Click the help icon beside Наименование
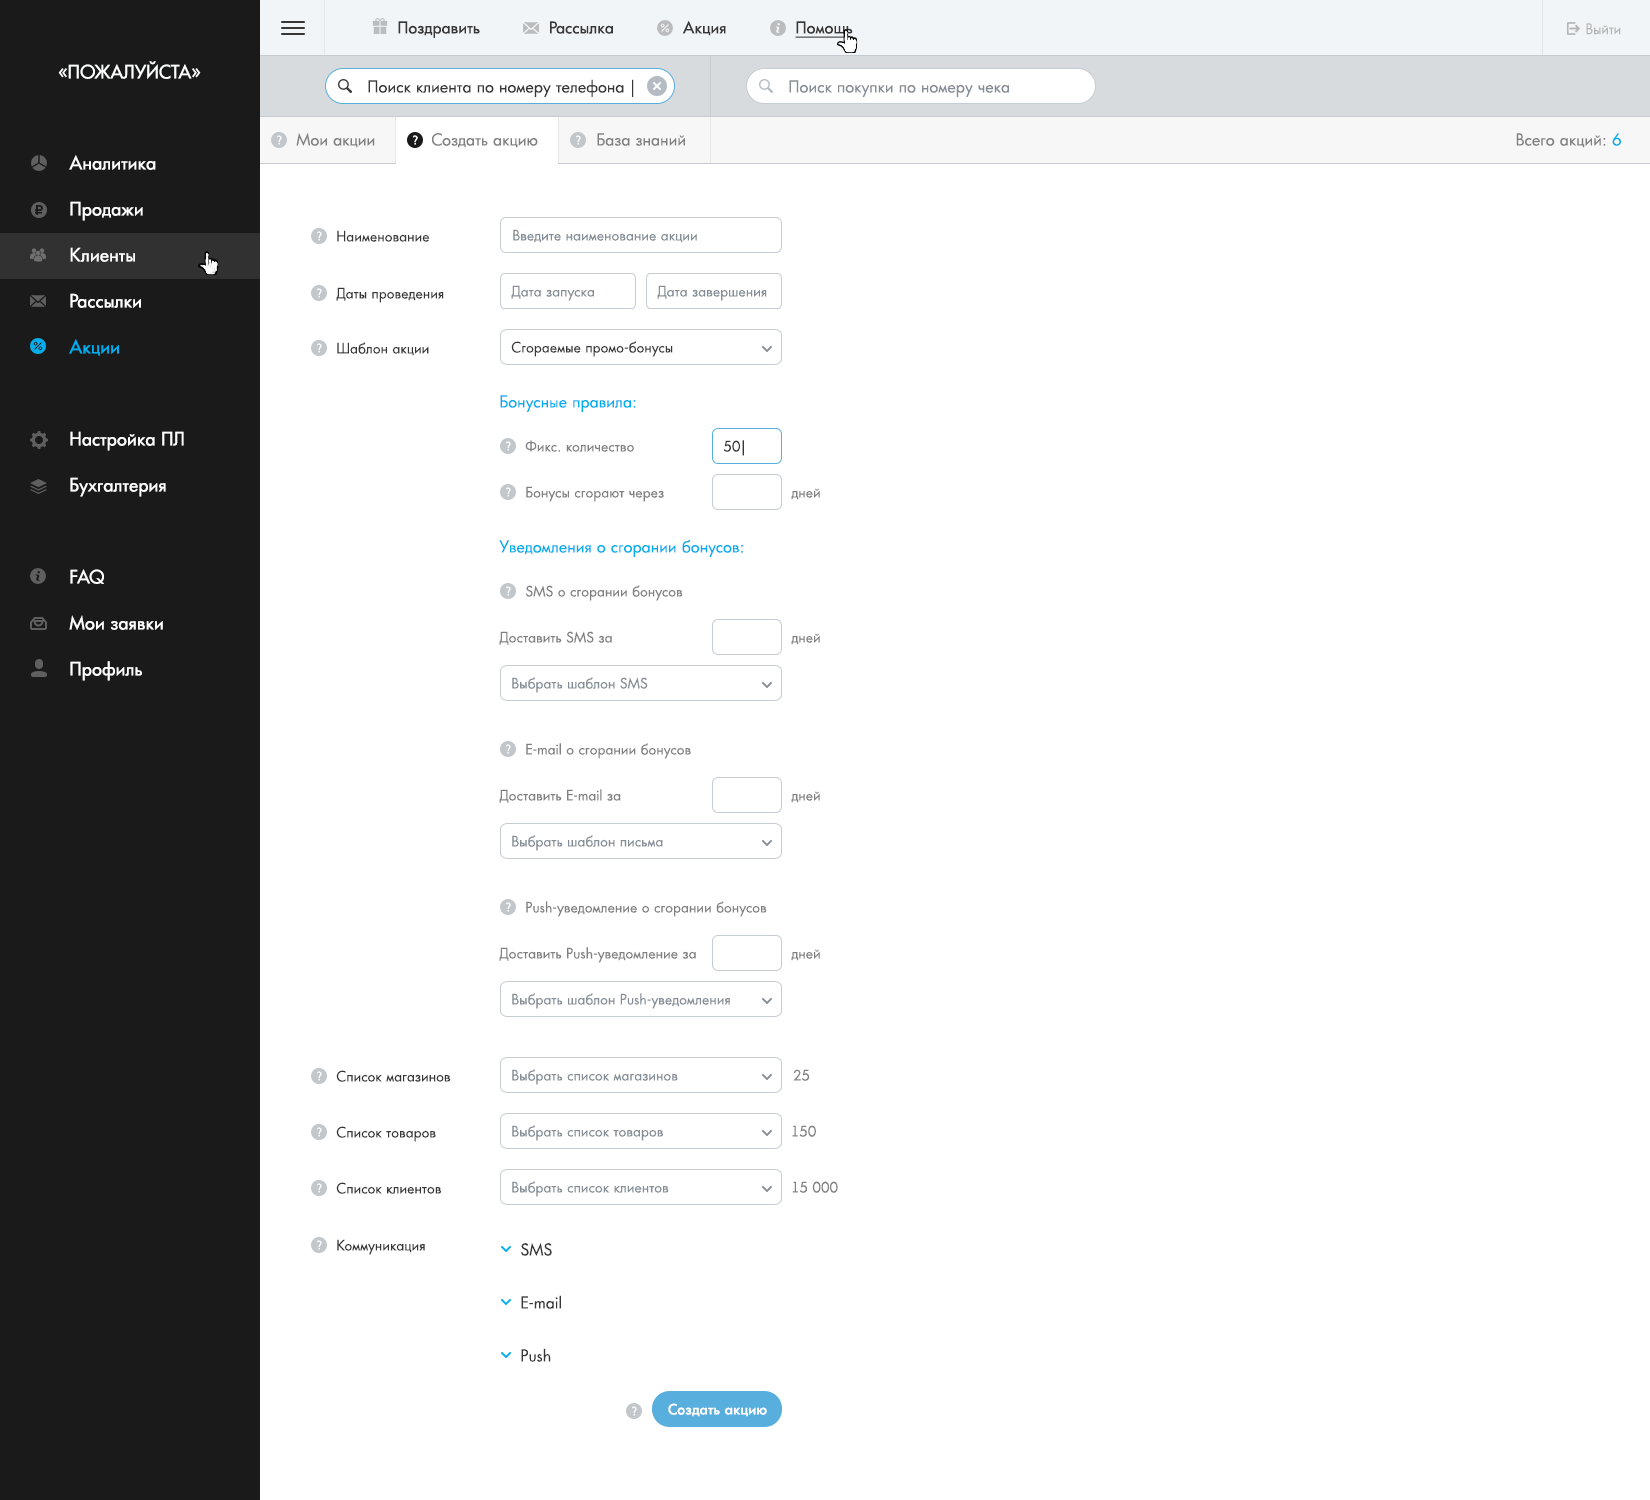 pyautogui.click(x=319, y=236)
